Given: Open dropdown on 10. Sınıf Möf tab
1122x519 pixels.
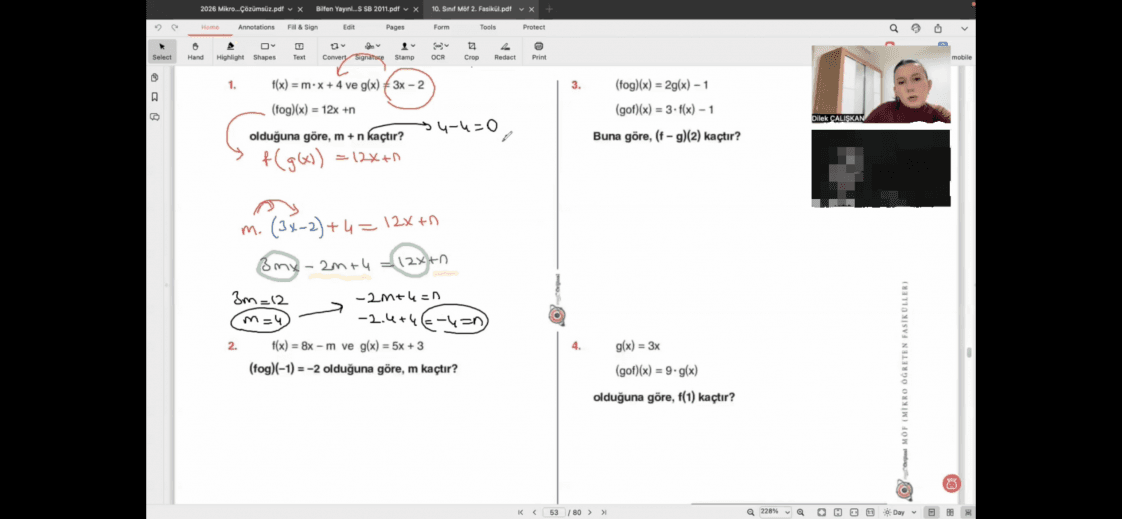Looking at the screenshot, I should [x=521, y=9].
